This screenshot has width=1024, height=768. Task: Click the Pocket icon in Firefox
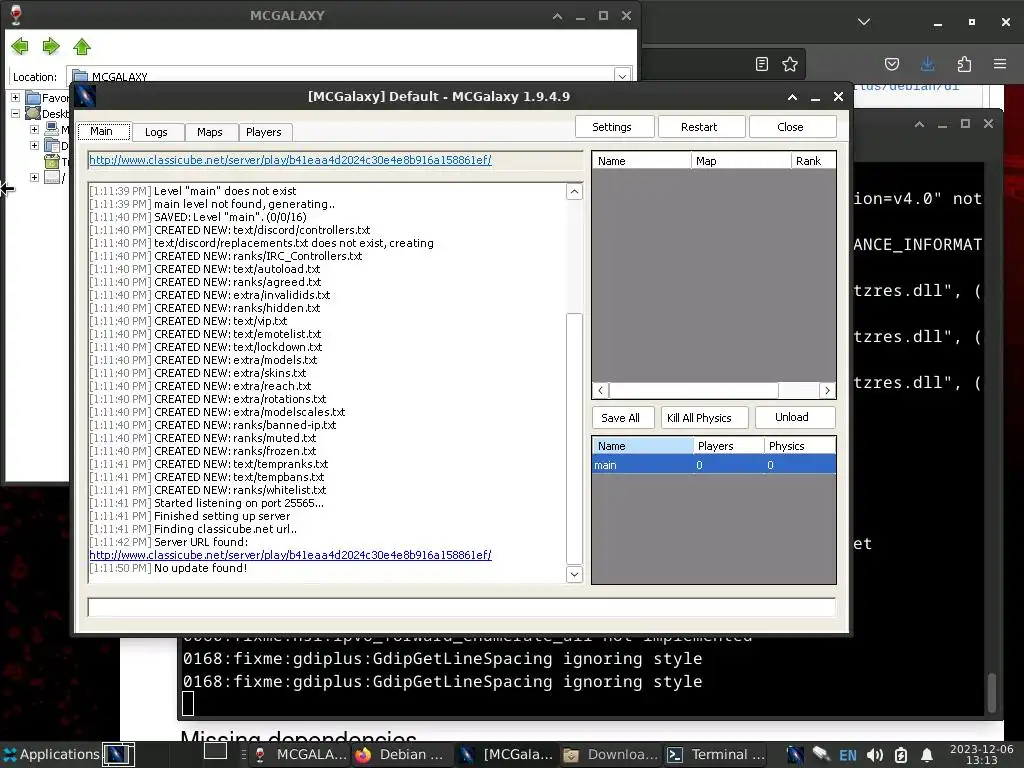891,64
